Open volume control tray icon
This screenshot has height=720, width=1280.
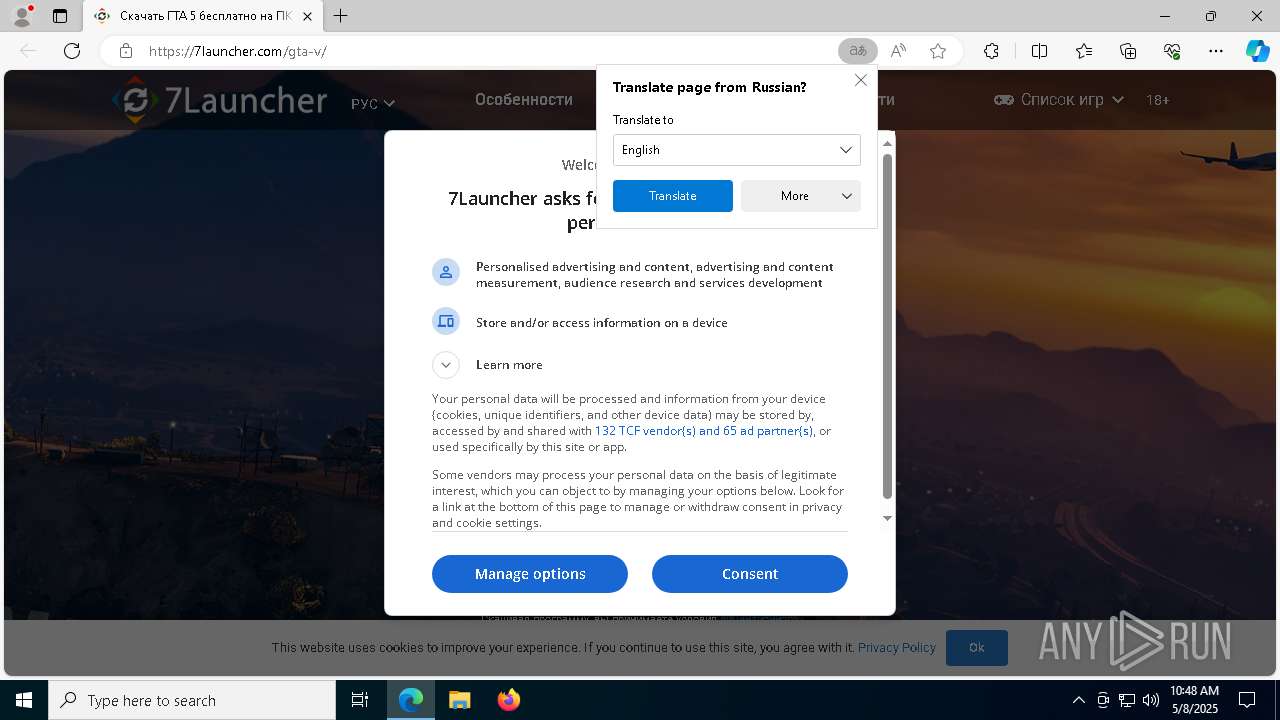click(1150, 700)
